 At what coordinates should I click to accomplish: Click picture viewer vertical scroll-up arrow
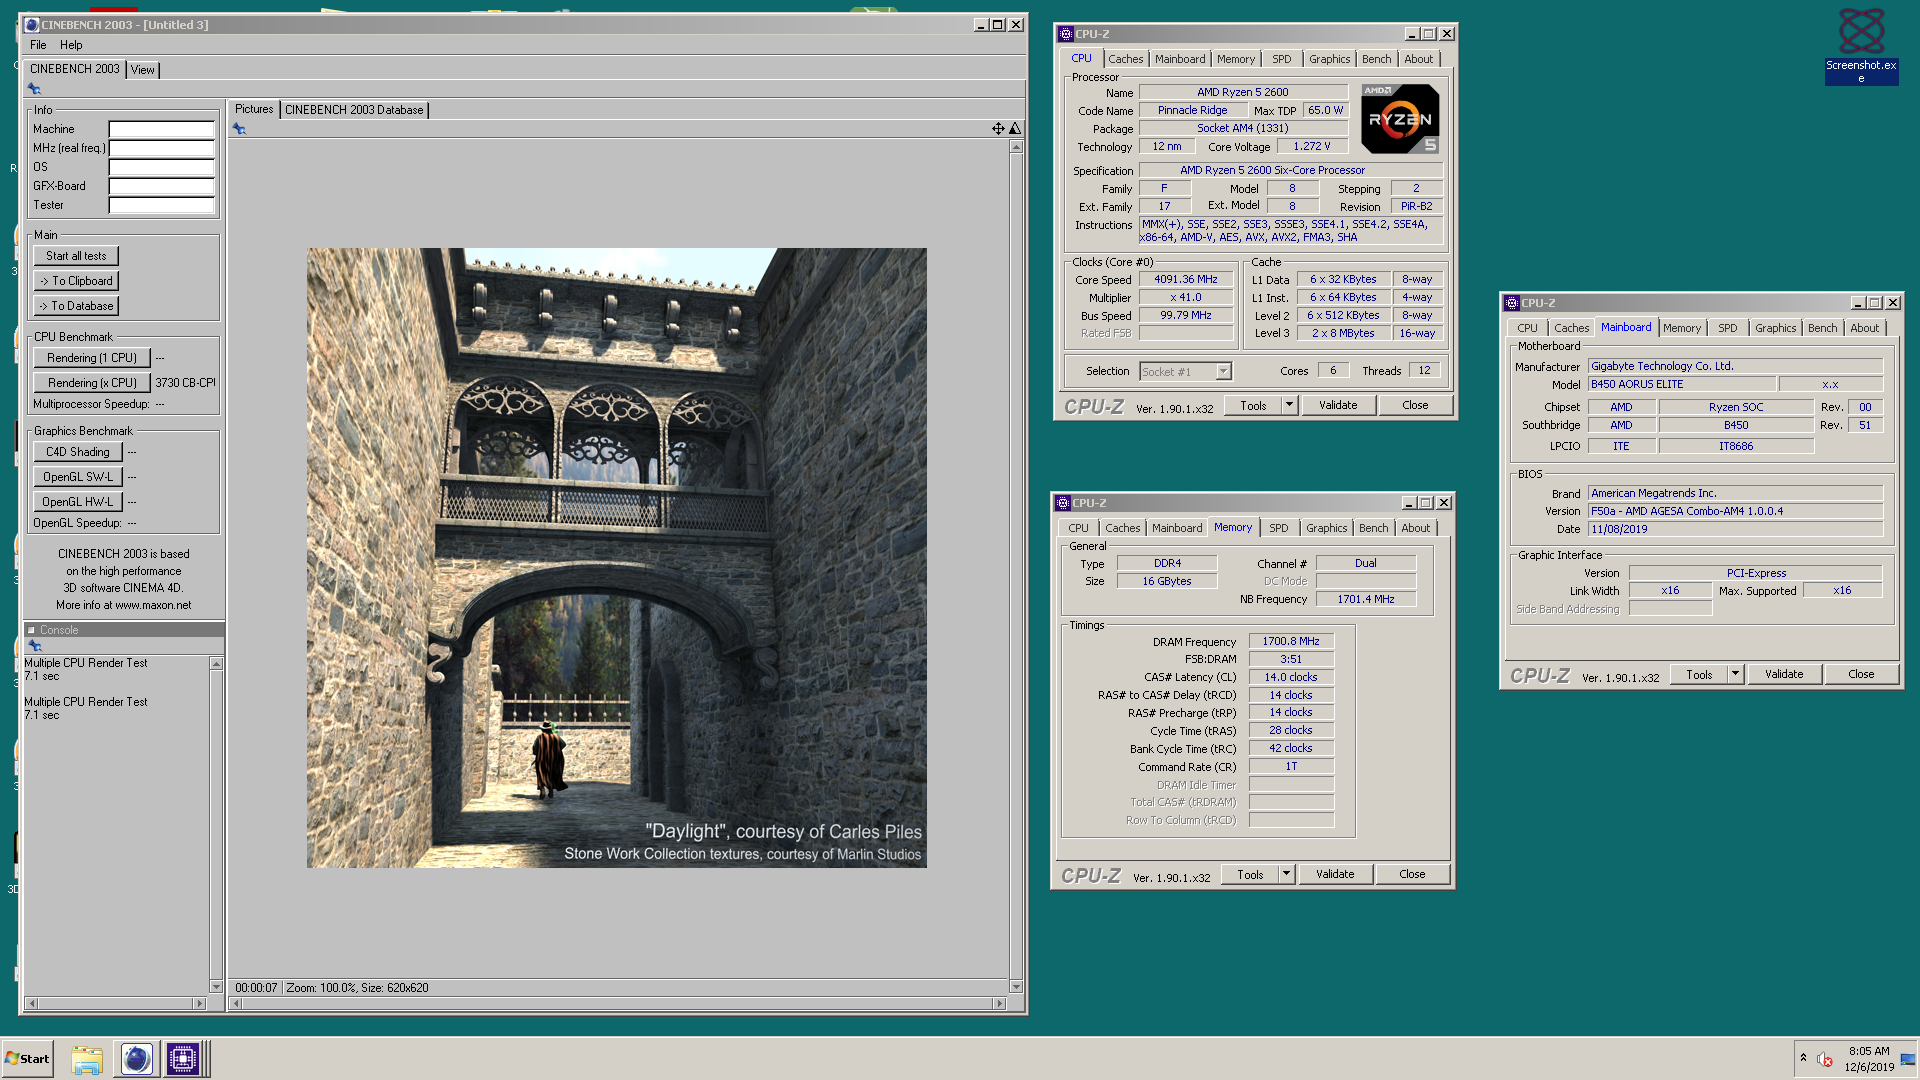coord(1016,147)
